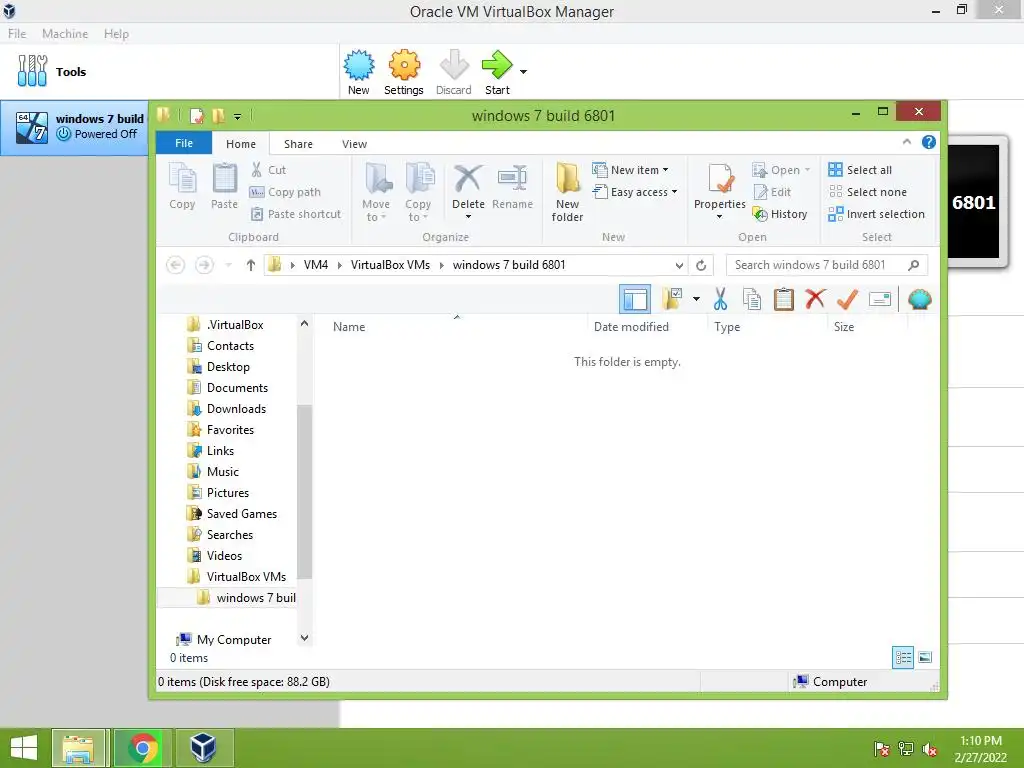Open the Move to dropdown
The width and height of the screenshot is (1024, 768).
[376, 193]
